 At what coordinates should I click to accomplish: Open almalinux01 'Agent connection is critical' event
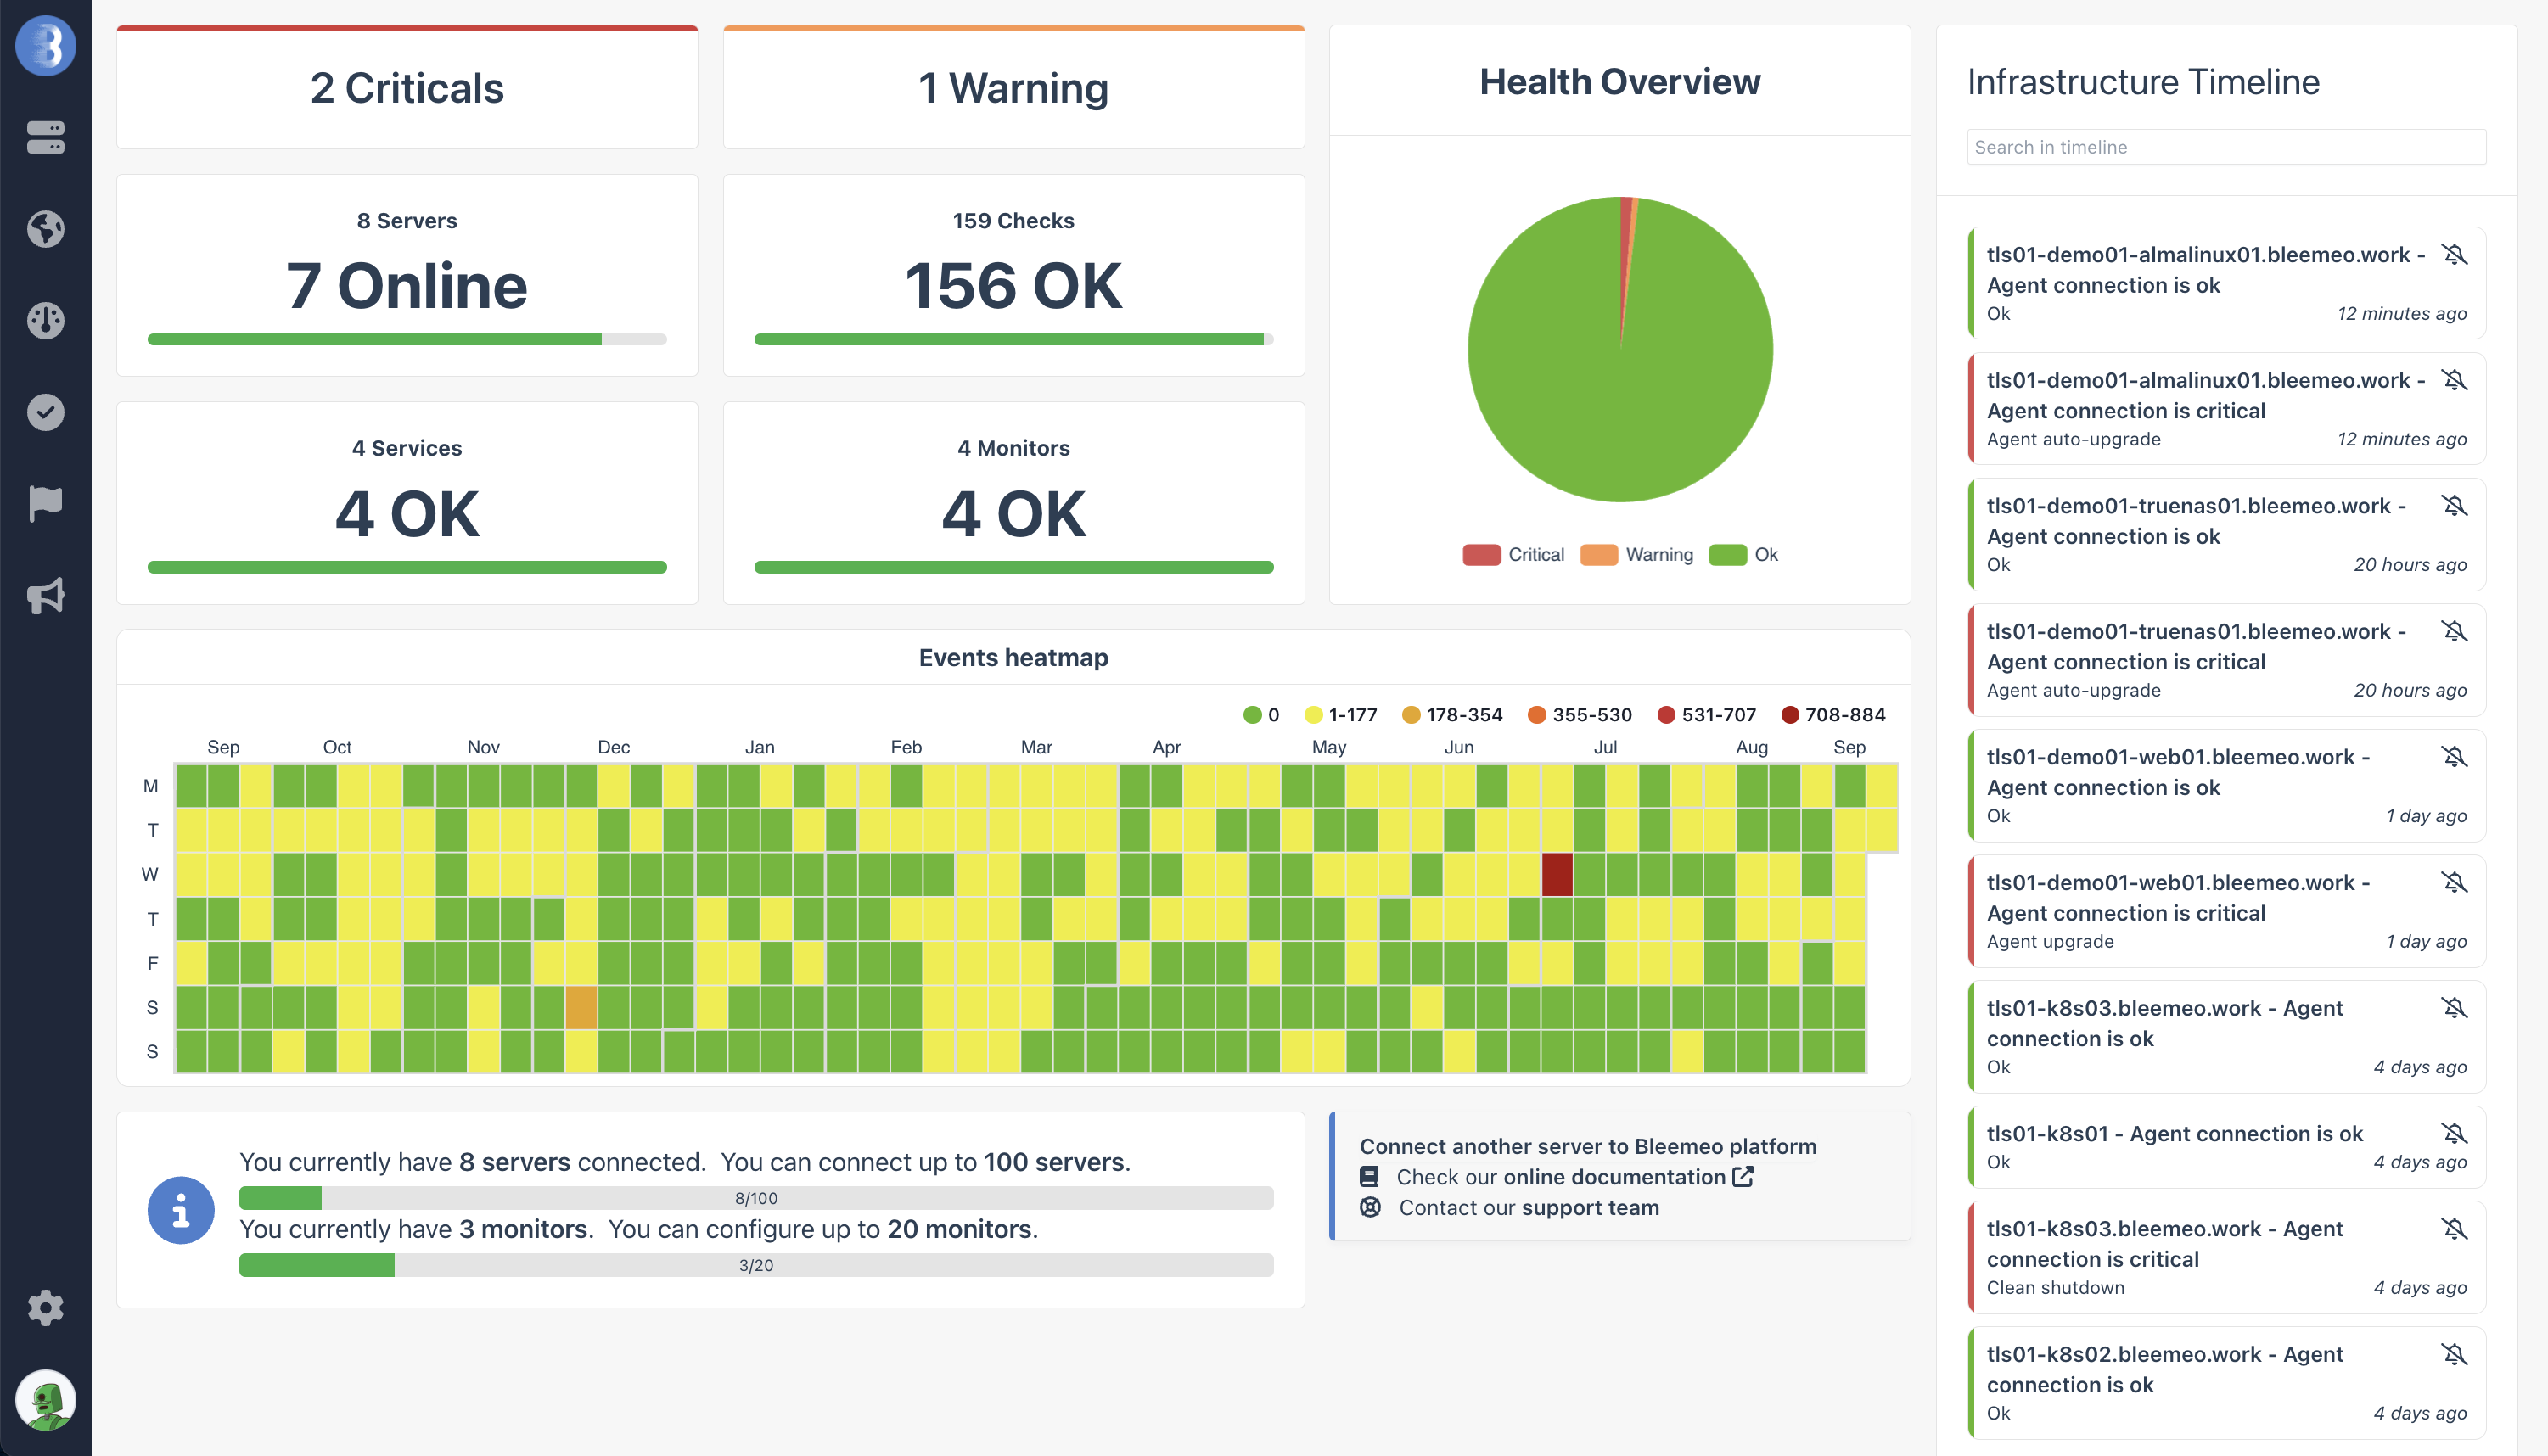click(x=2226, y=408)
